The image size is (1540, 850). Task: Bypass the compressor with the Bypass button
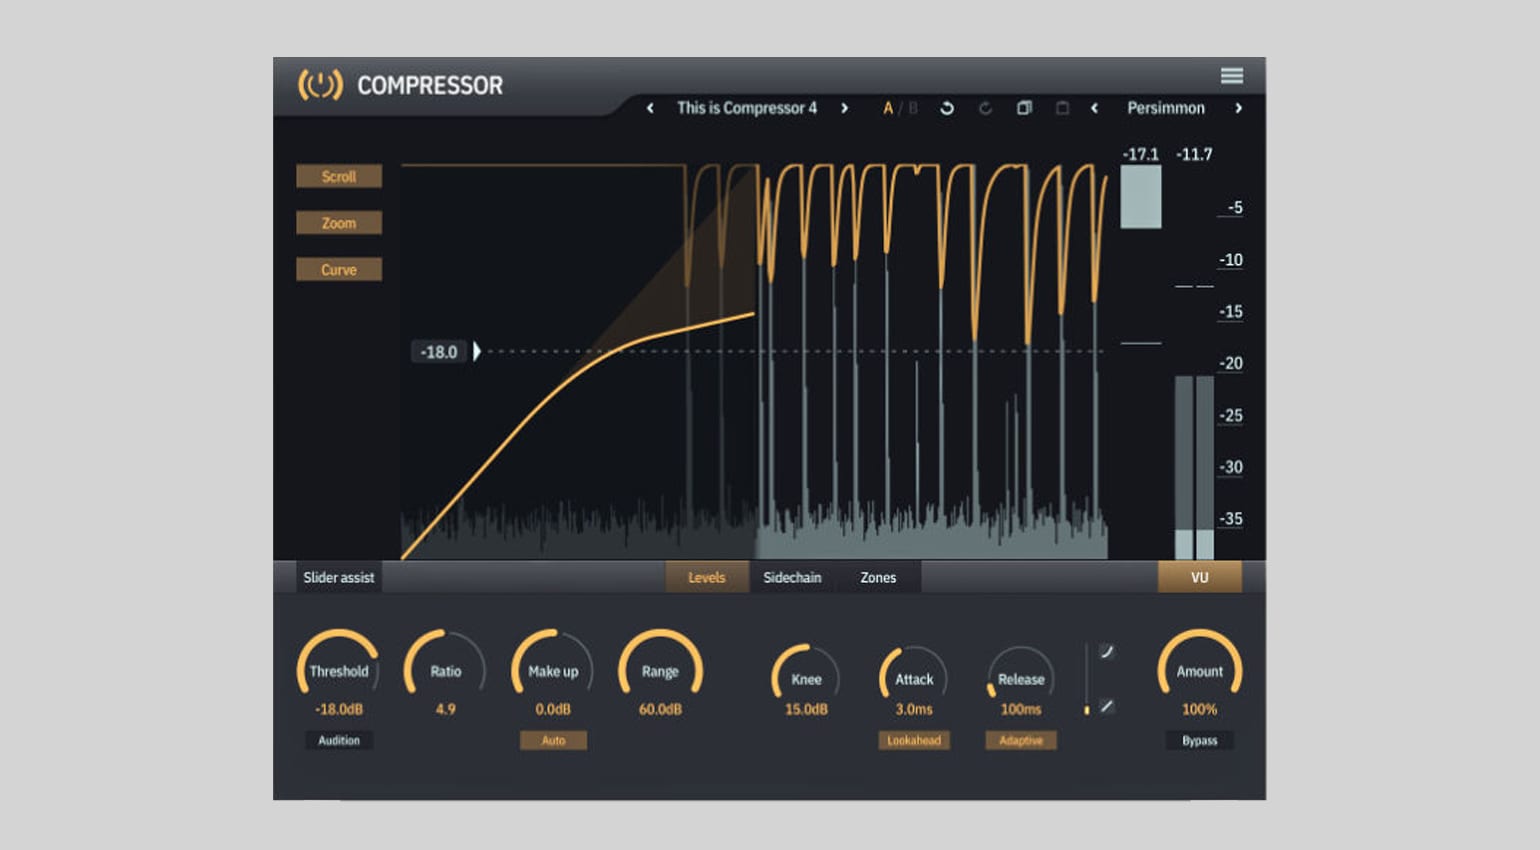click(x=1199, y=740)
